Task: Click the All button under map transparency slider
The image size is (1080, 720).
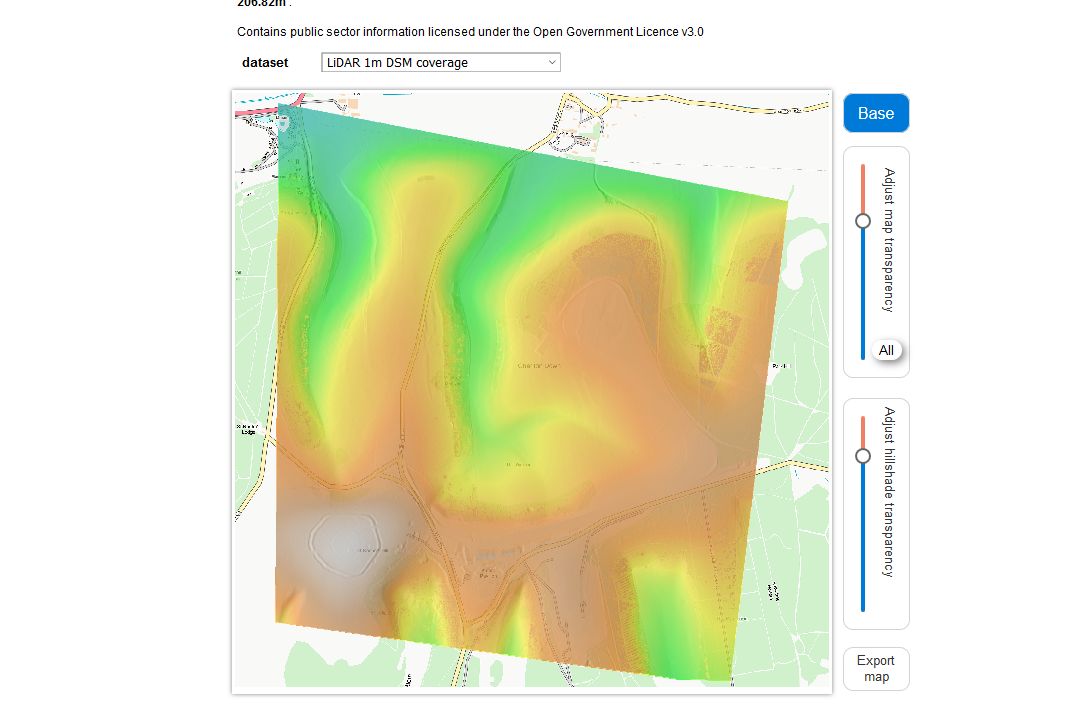Action: [885, 350]
